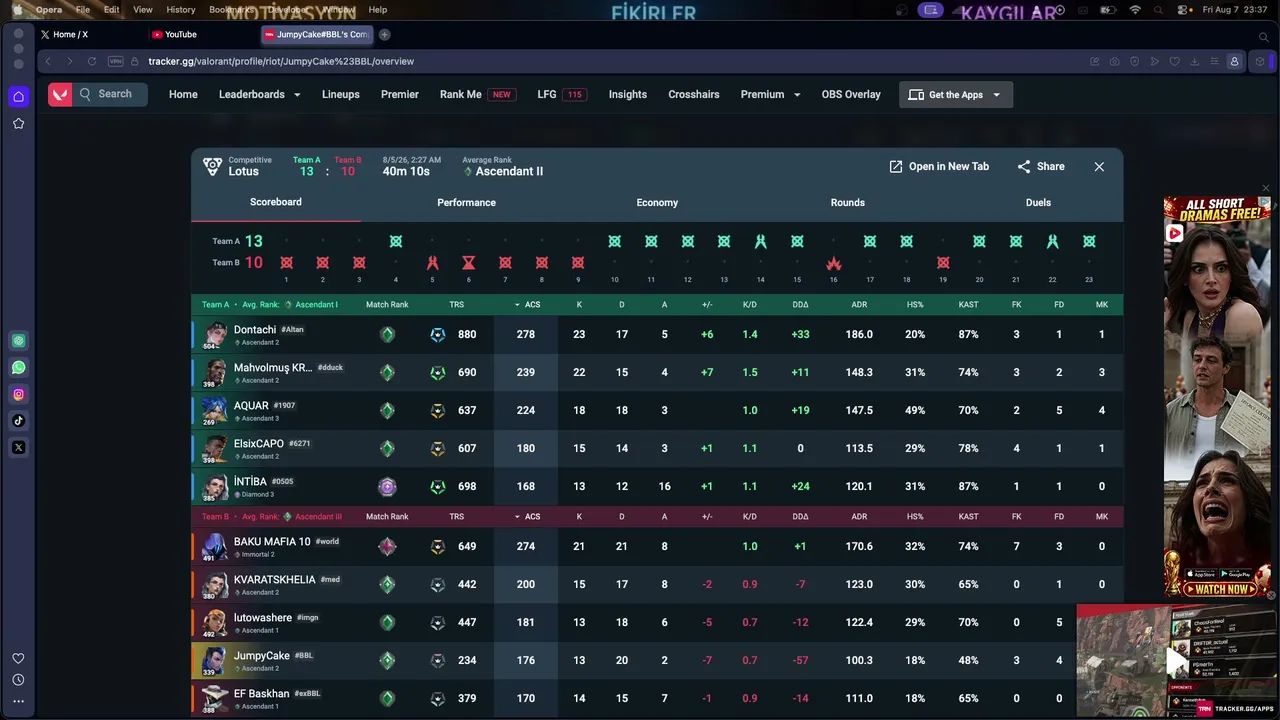This screenshot has width=1280, height=720.
Task: Open Instagram in the Opera sidebar
Action: tap(18, 394)
